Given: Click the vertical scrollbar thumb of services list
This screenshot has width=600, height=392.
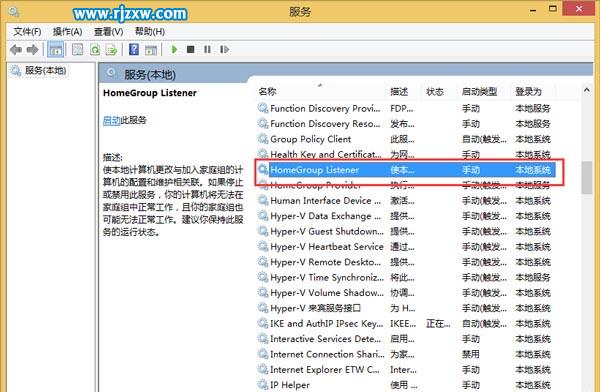Looking at the screenshot, I should tap(587, 178).
